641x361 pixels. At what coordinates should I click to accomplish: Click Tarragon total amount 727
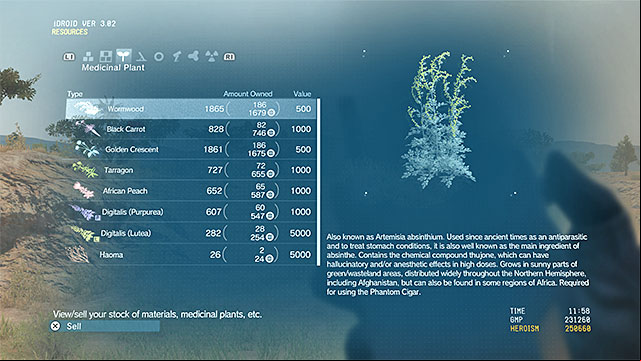point(215,170)
